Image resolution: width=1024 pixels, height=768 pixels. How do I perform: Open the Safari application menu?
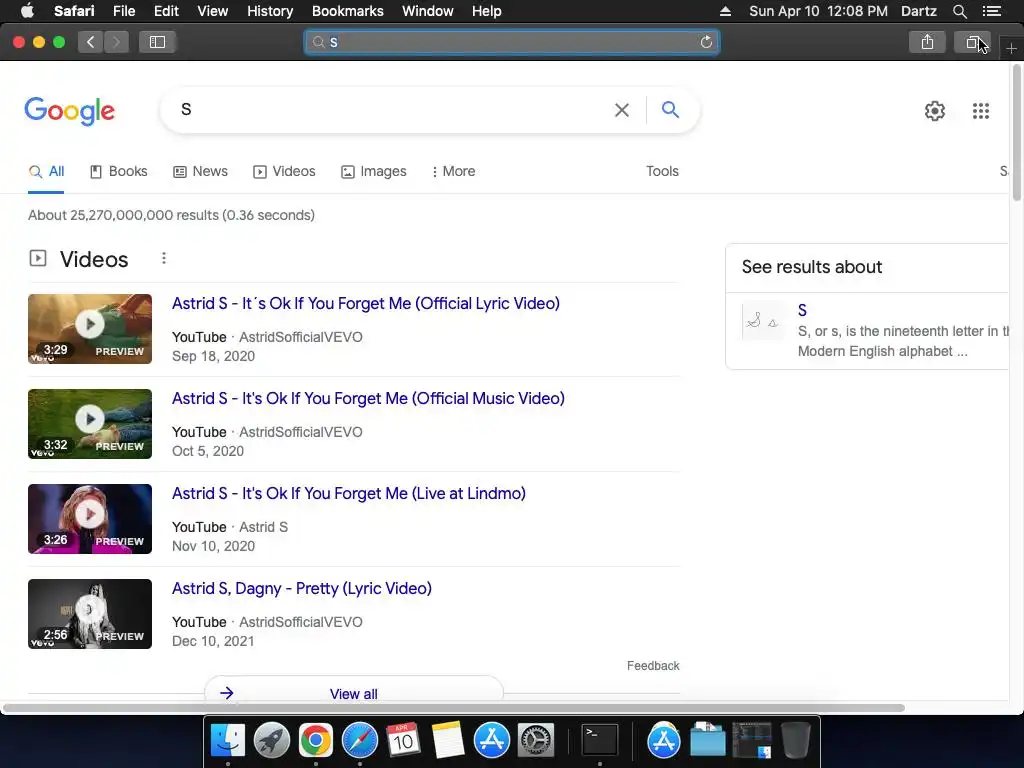pyautogui.click(x=74, y=11)
